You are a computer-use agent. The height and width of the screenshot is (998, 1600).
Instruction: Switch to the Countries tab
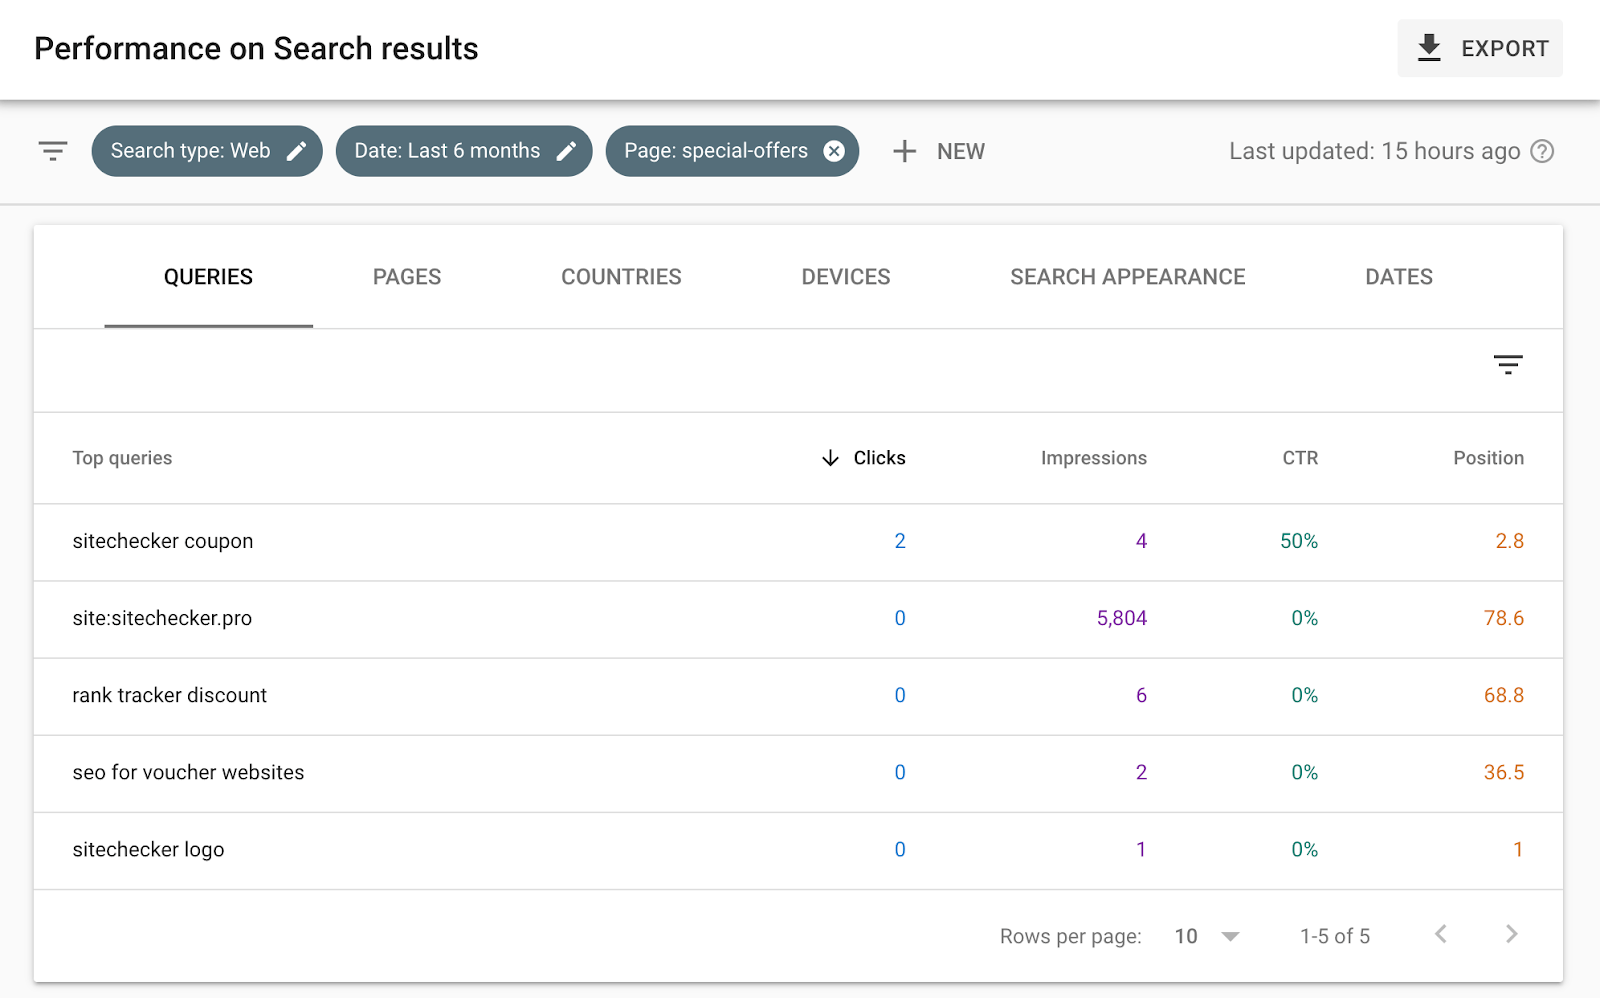[x=621, y=277]
